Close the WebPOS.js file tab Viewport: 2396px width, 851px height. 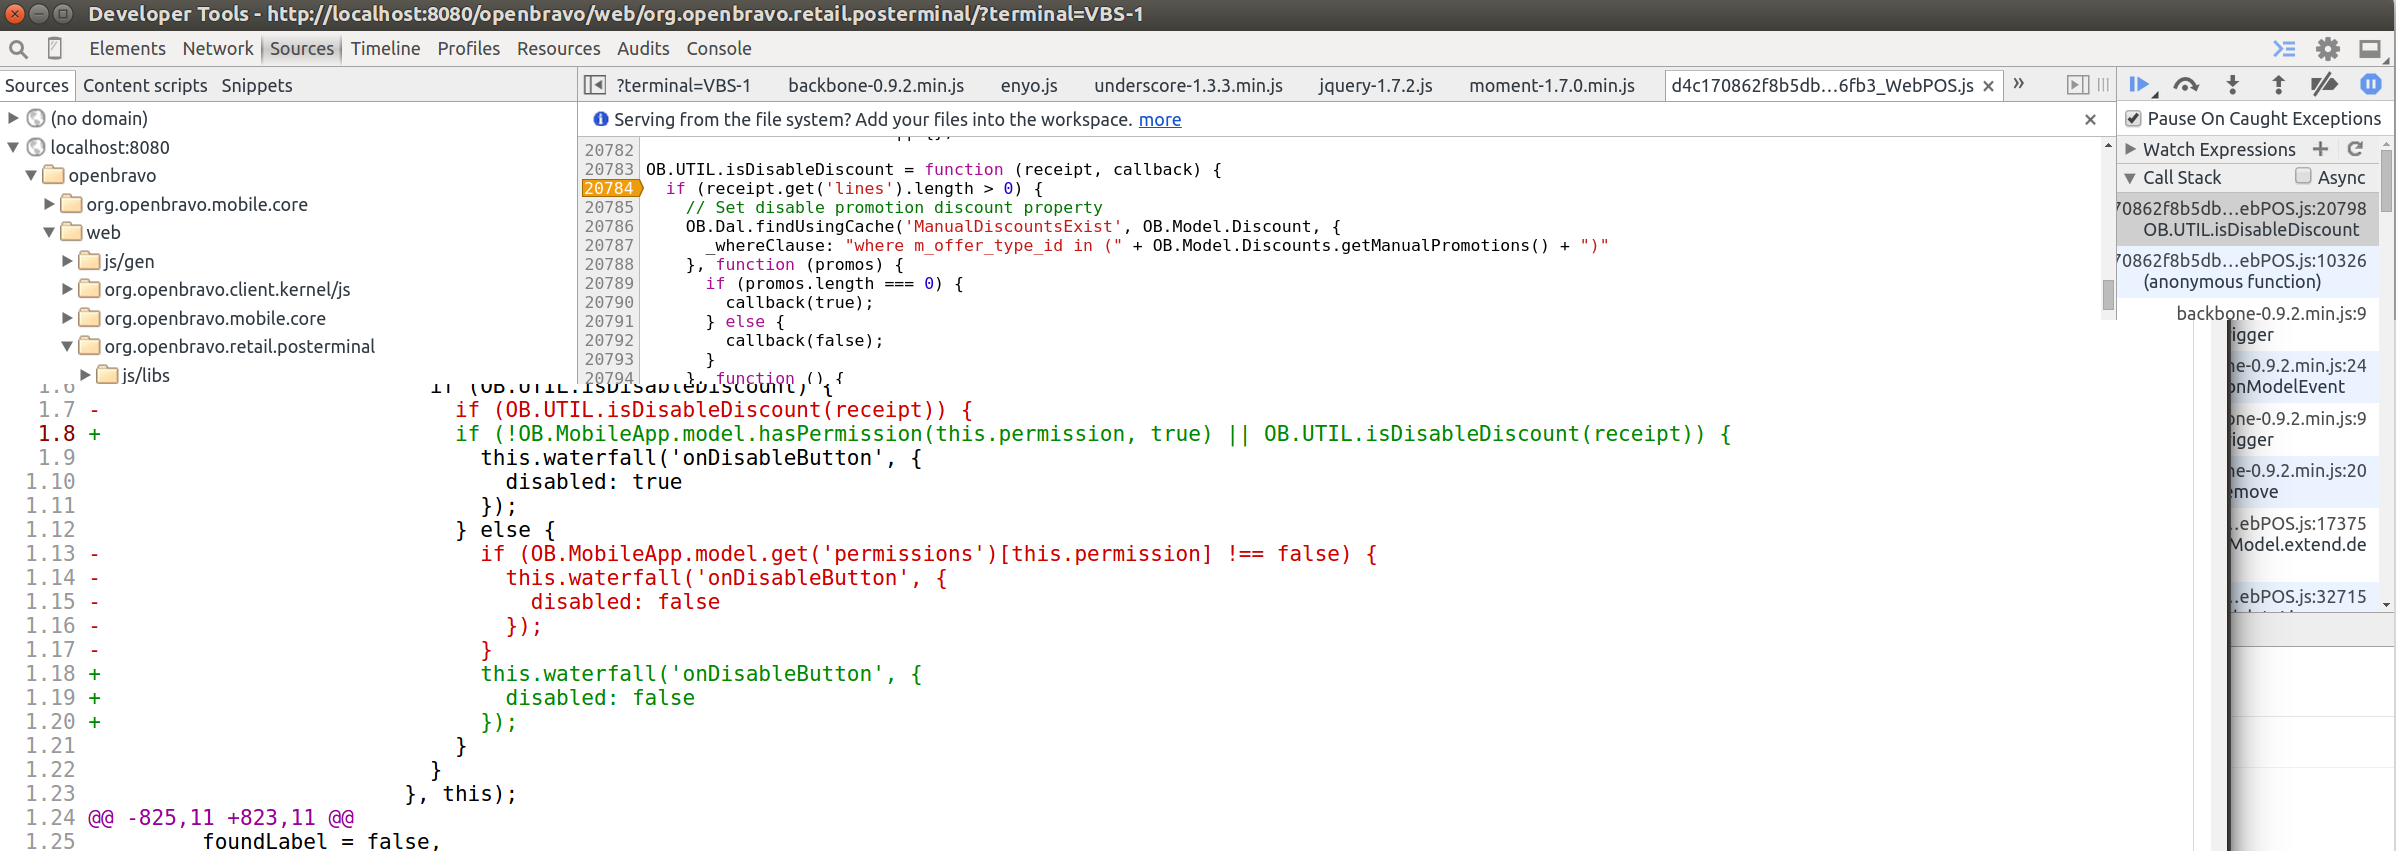(x=1989, y=86)
